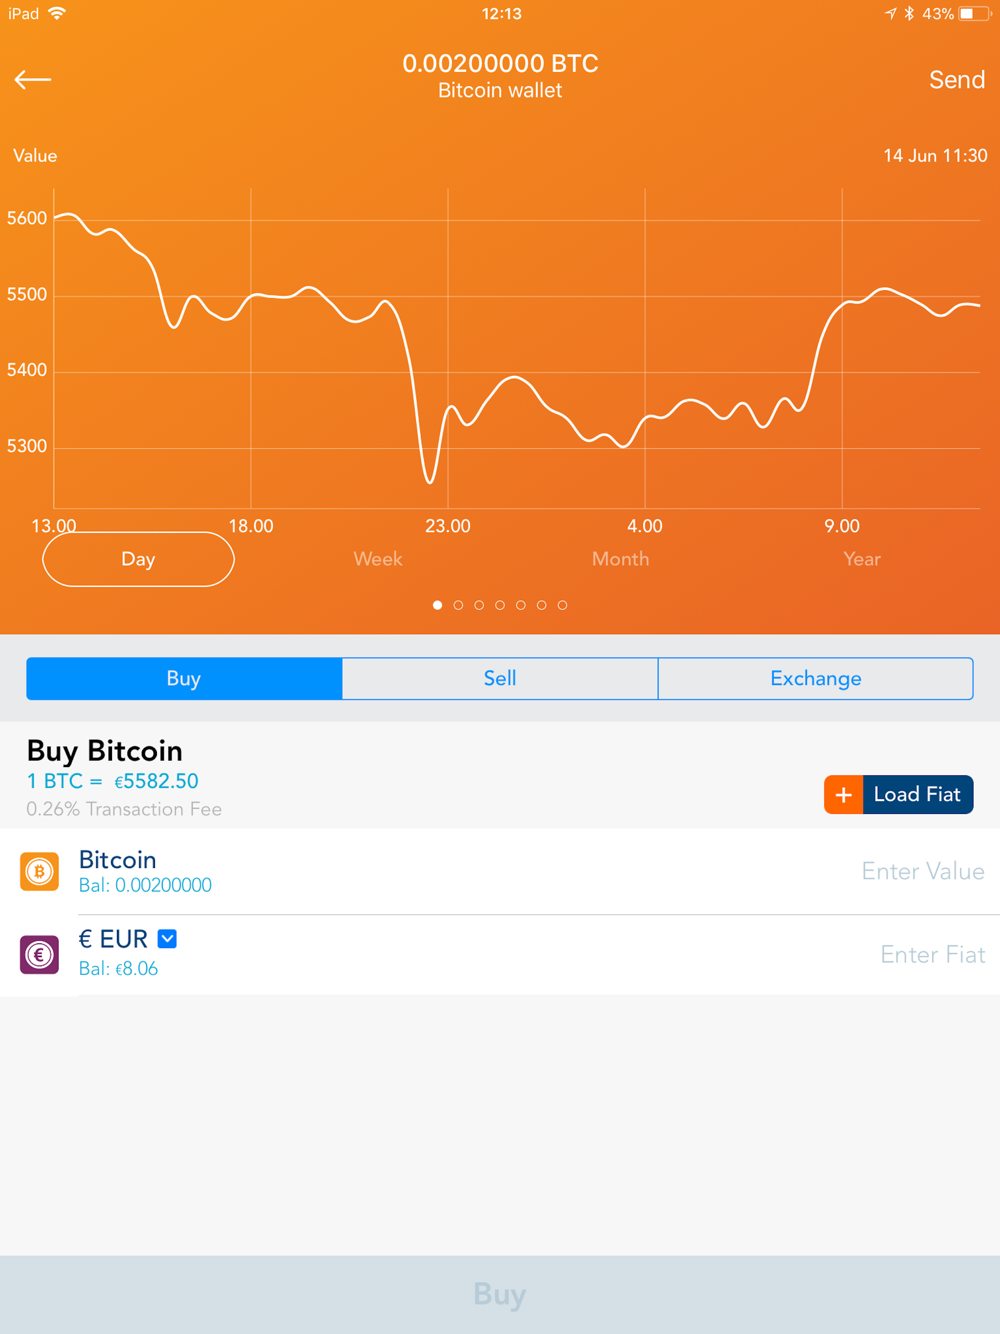Tap the orange plus icon beside Load Fiat

coord(843,795)
